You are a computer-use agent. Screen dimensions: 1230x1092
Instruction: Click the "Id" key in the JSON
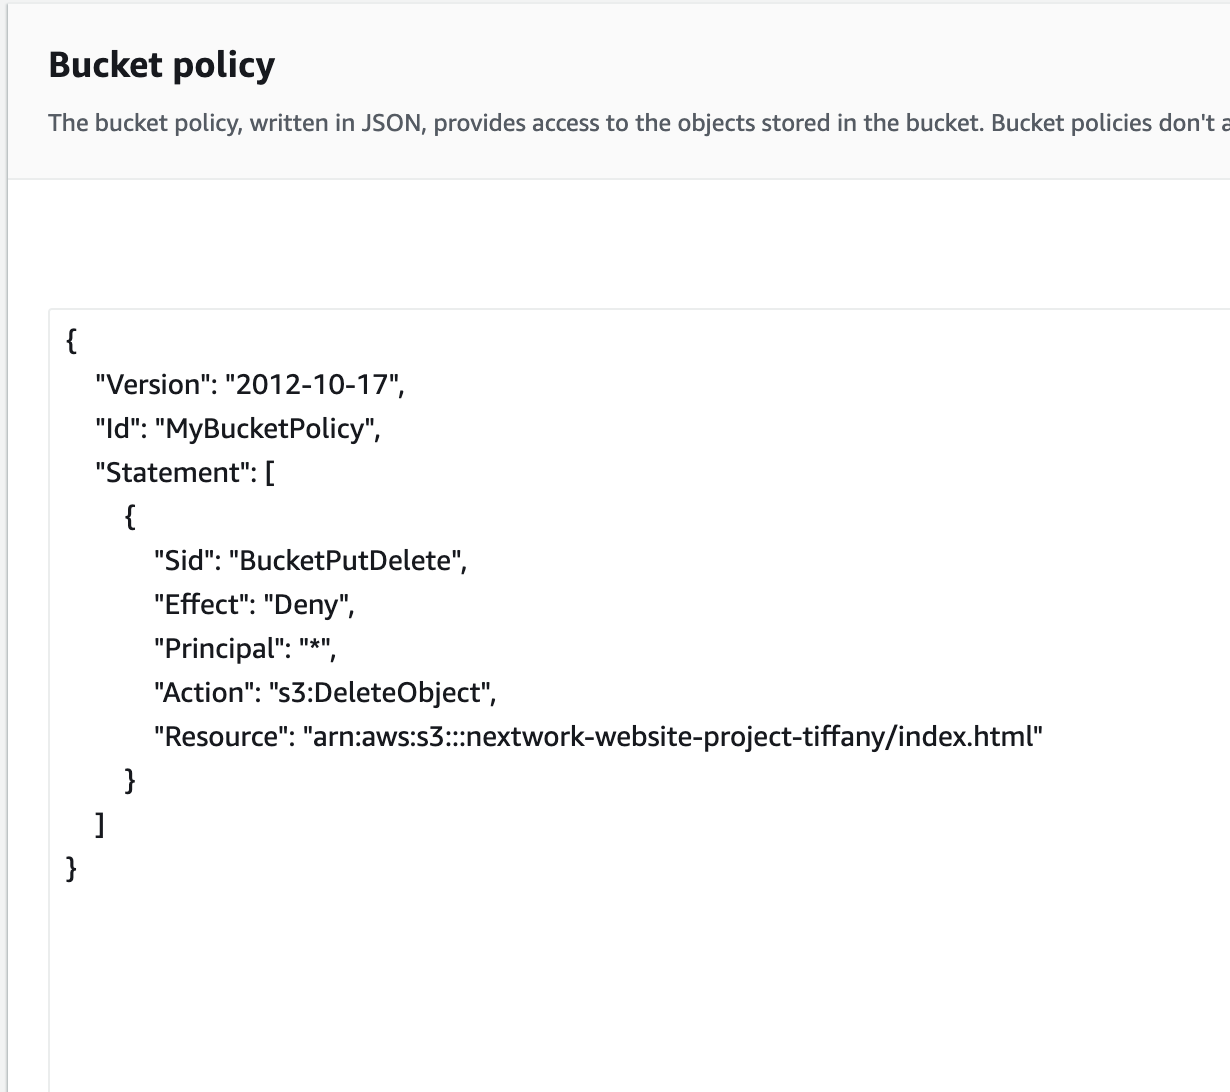pos(116,429)
